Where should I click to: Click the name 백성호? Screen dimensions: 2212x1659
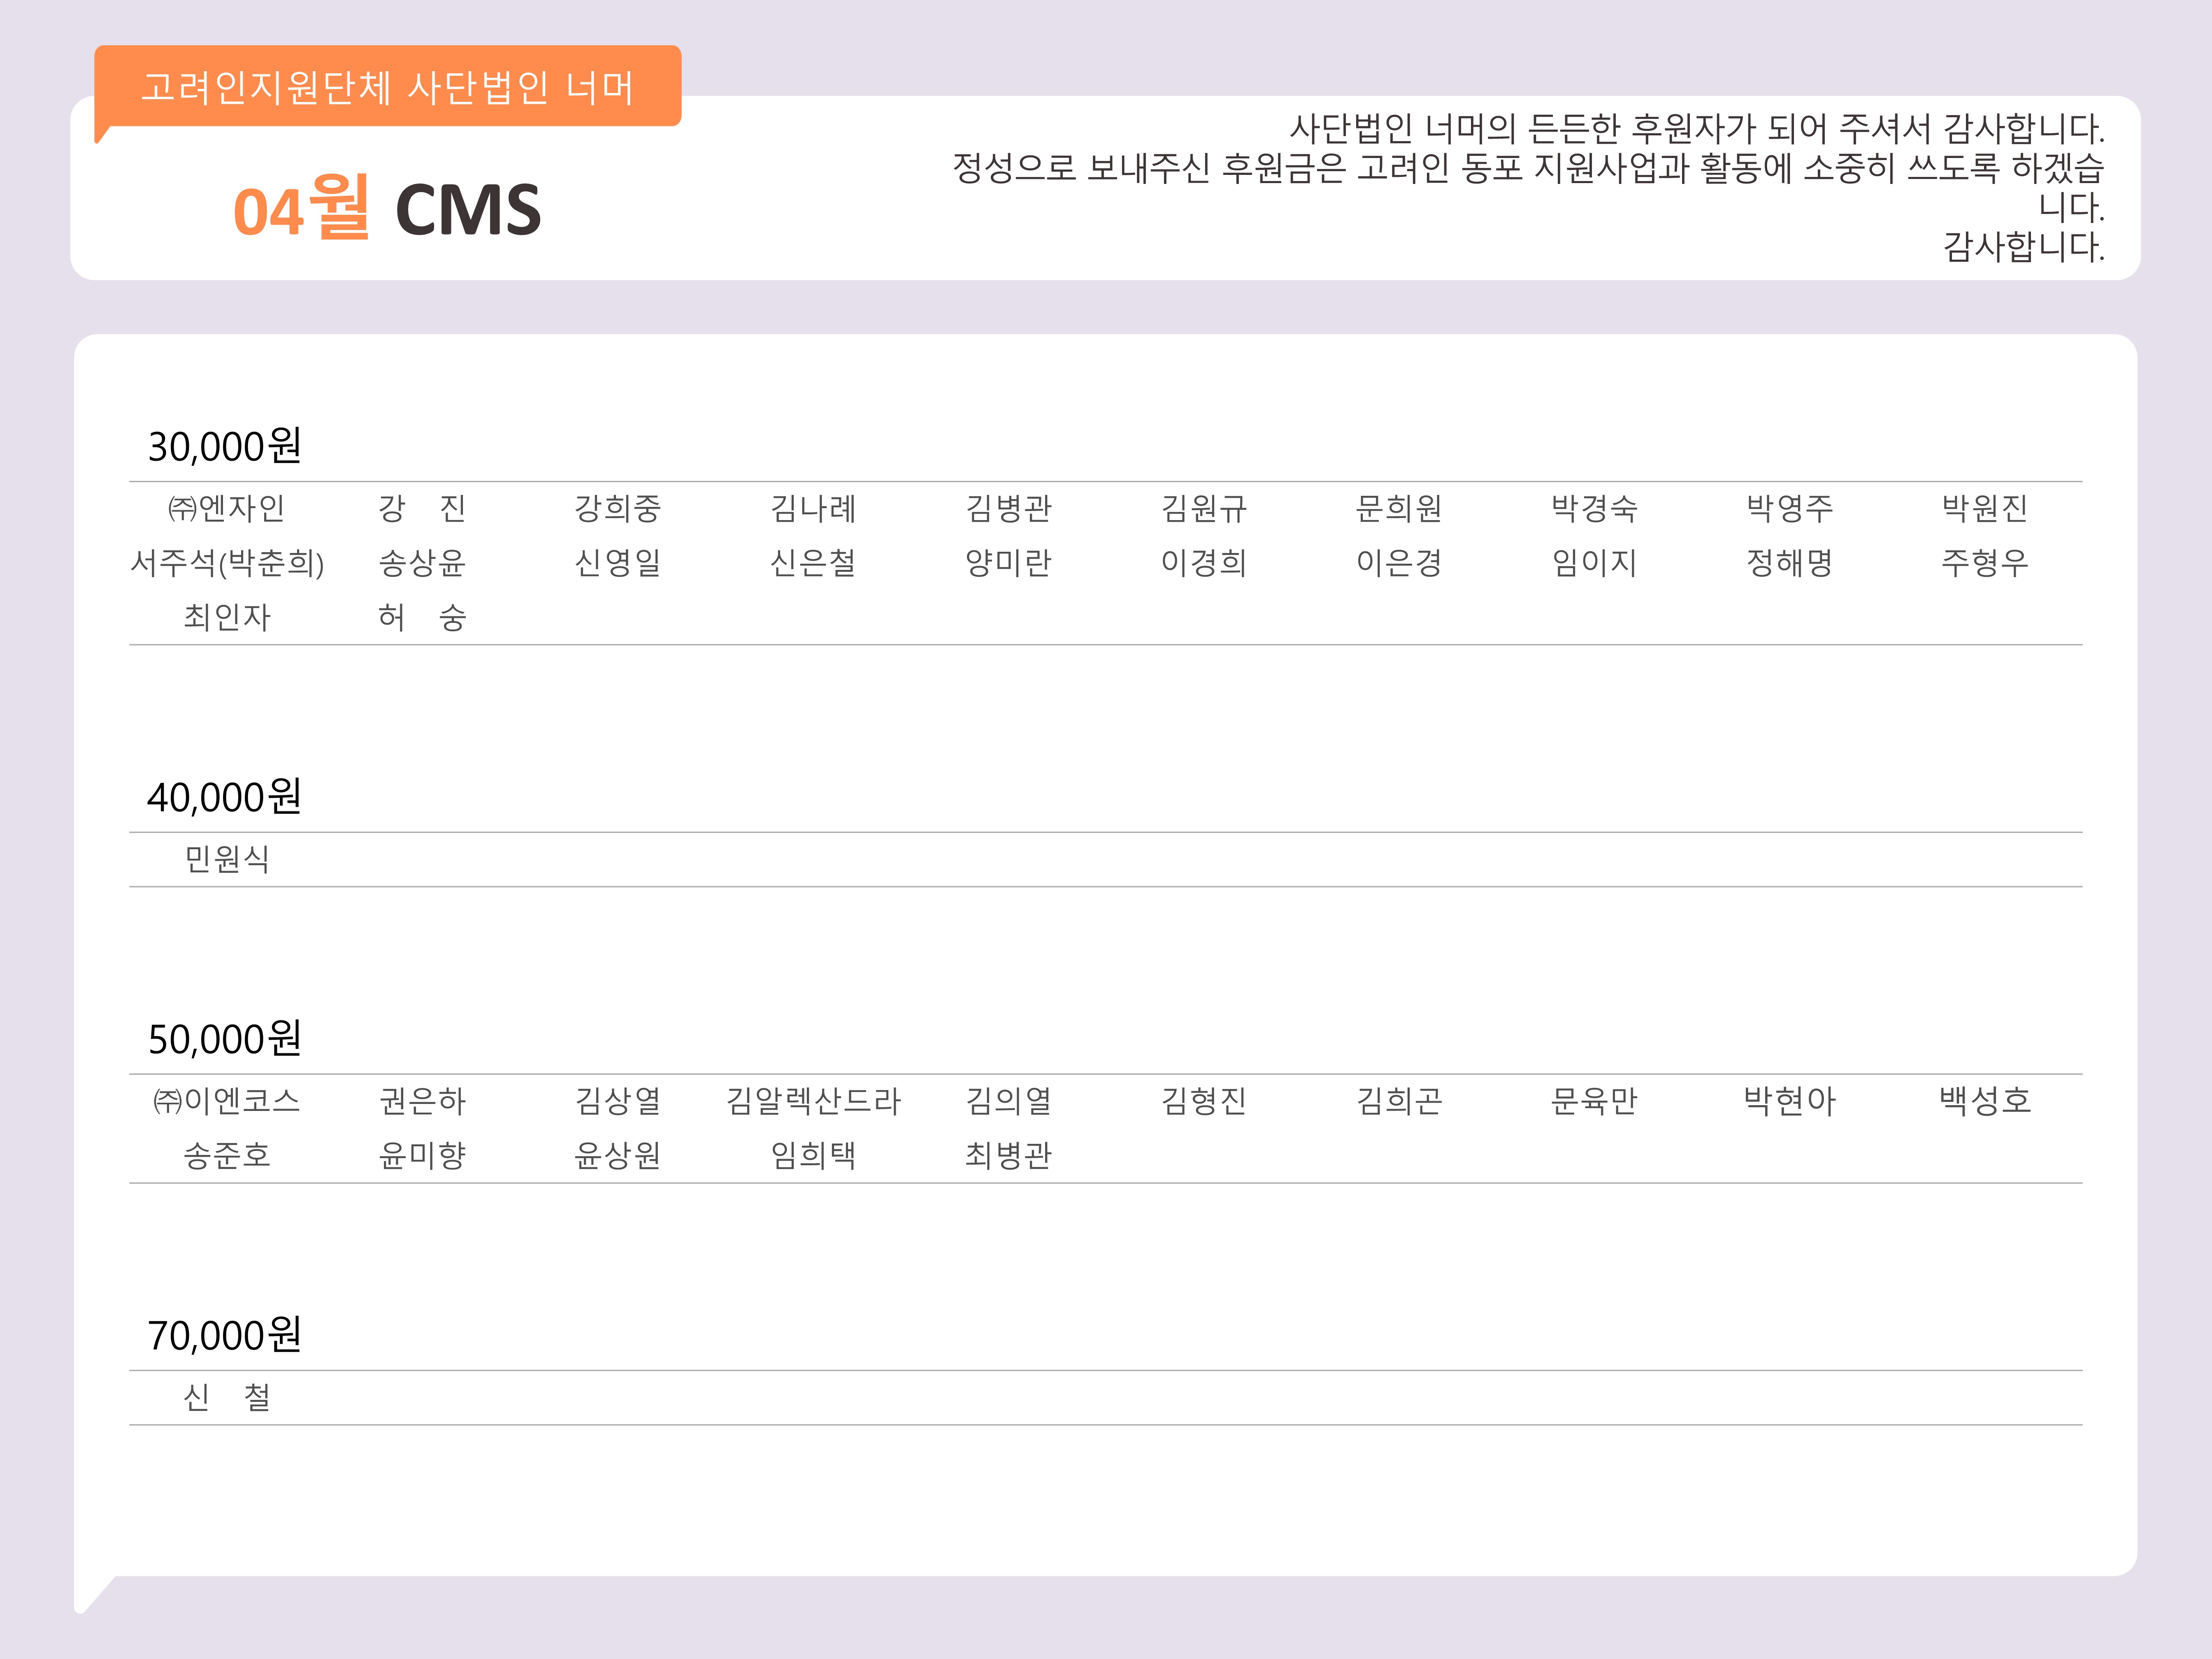click(1985, 1101)
